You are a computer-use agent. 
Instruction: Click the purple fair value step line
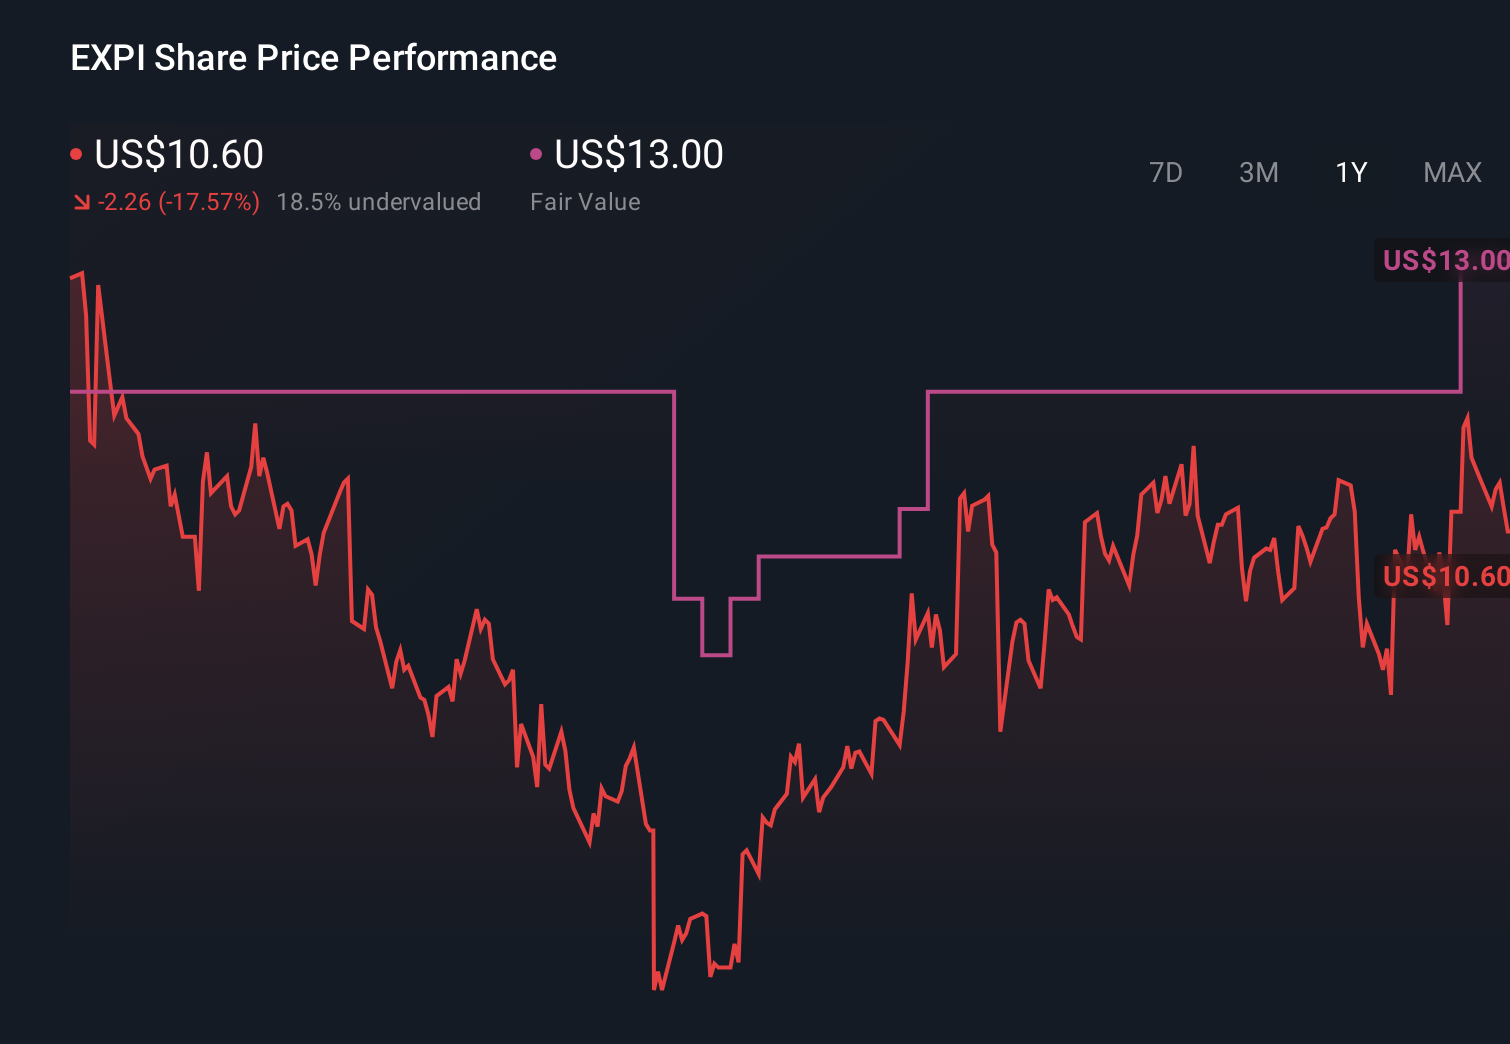[400, 392]
